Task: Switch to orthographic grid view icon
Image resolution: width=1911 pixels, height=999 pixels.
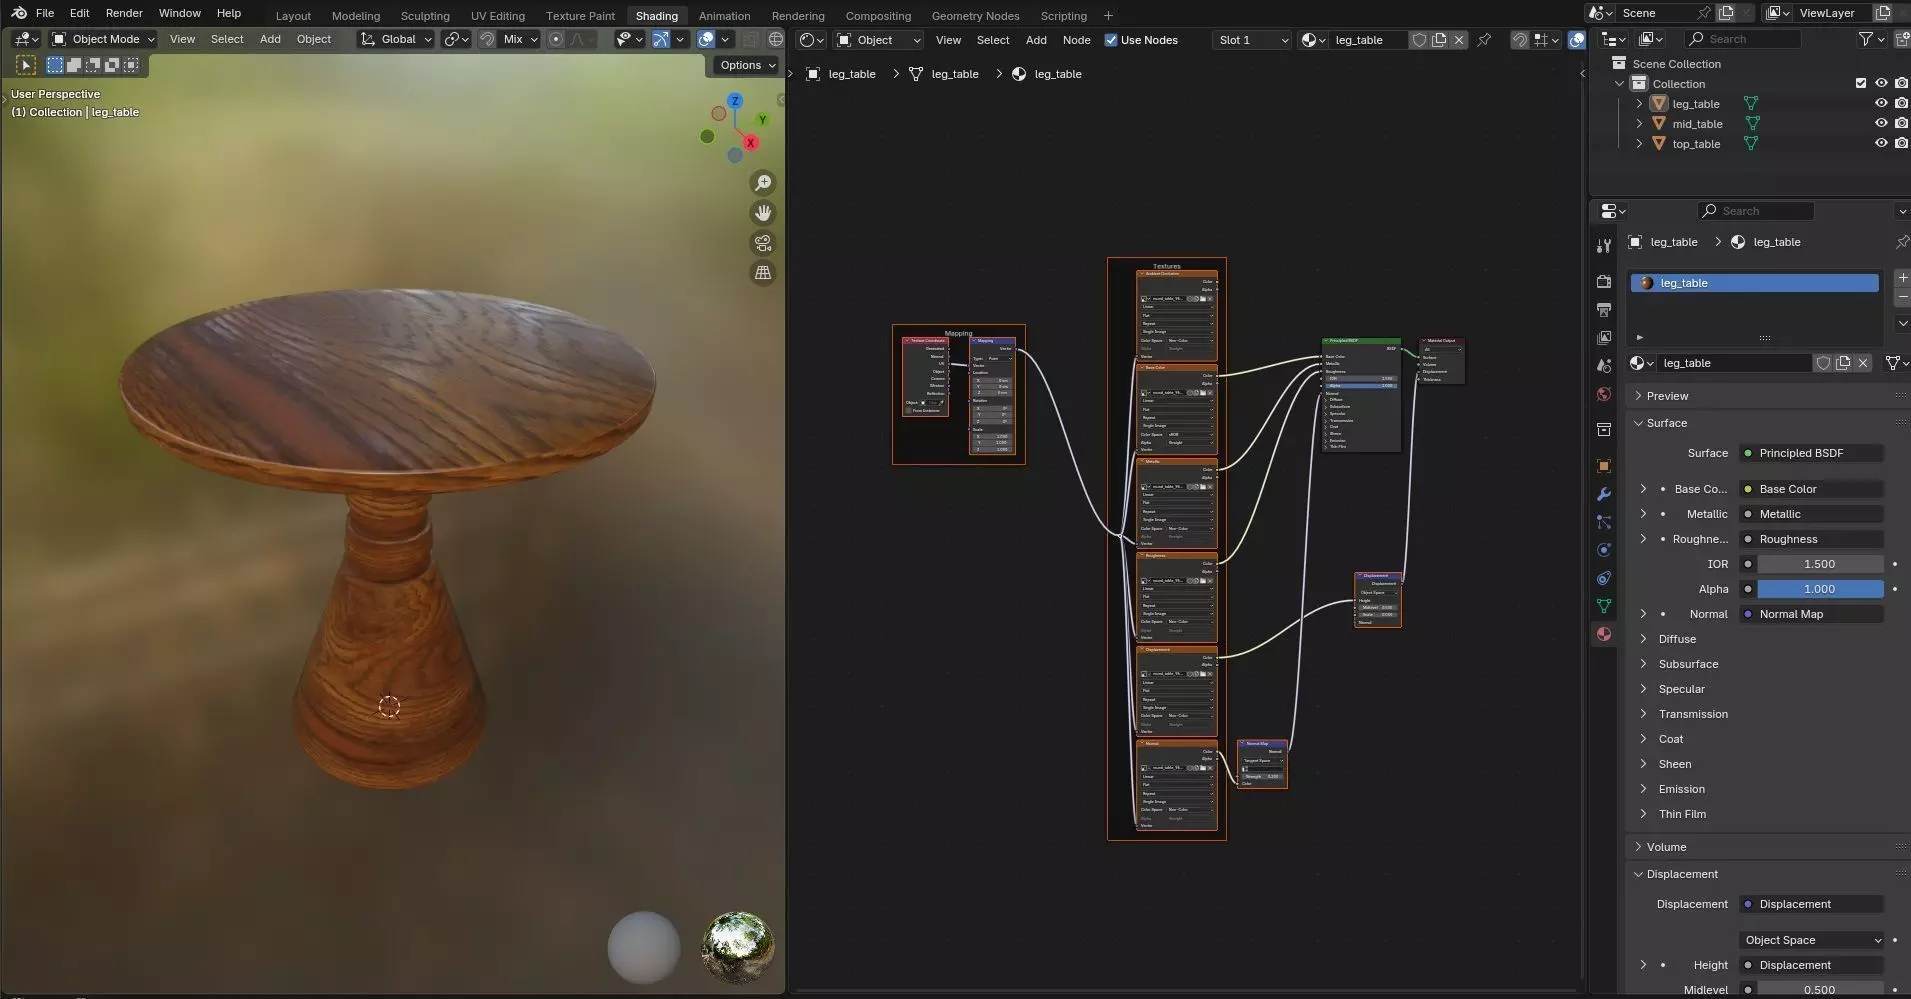Action: coord(763,273)
